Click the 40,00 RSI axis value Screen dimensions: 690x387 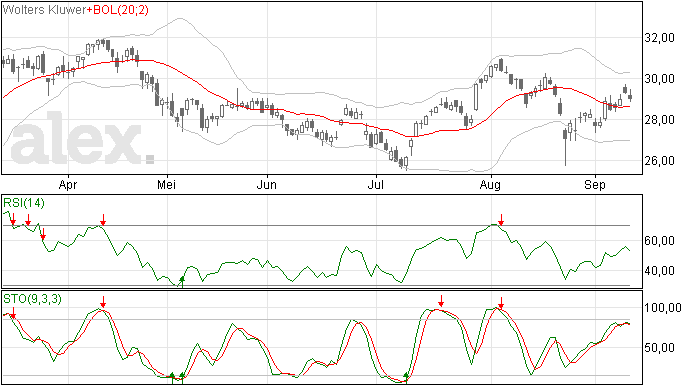pyautogui.click(x=659, y=271)
